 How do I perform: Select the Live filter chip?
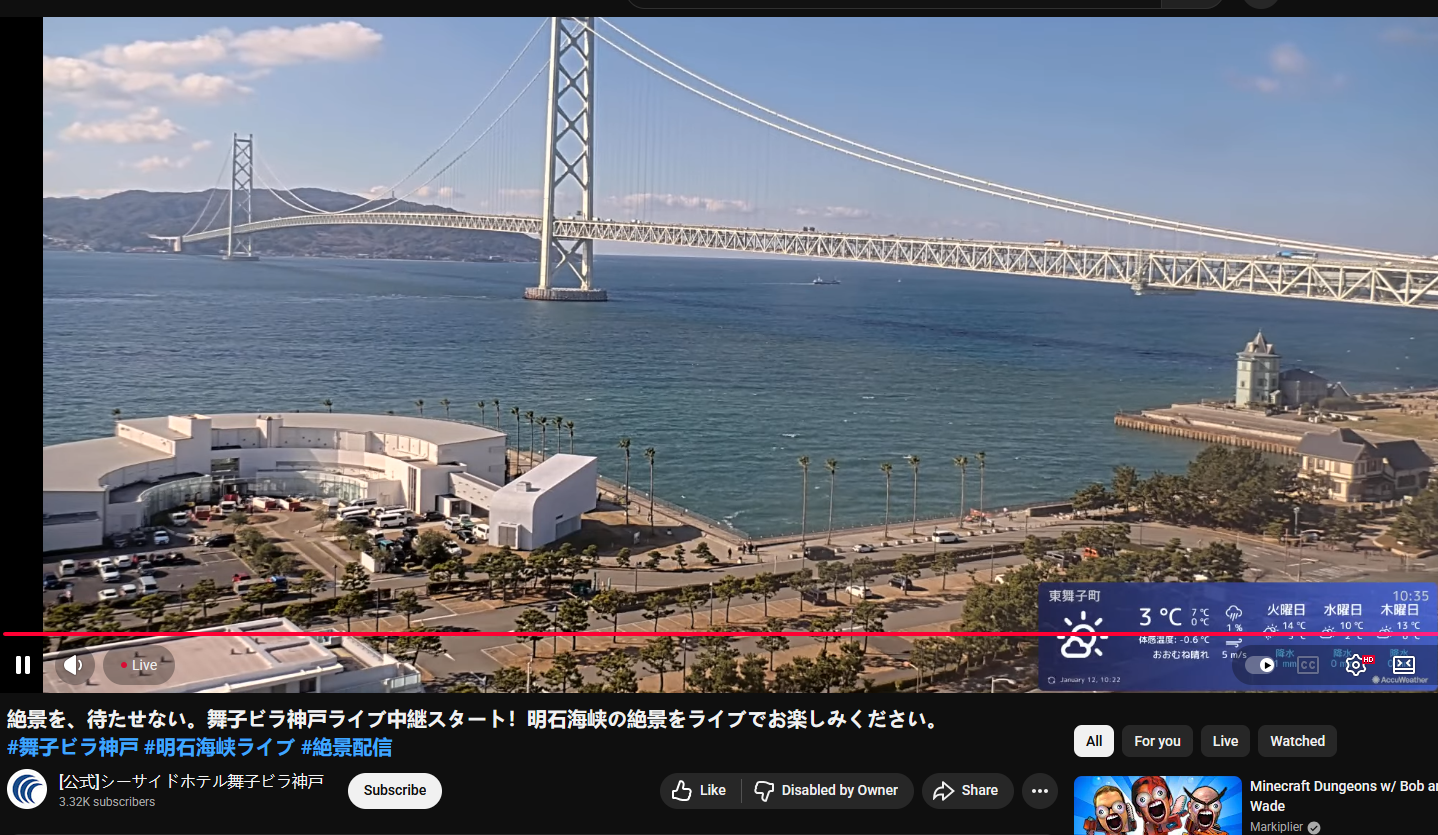click(x=1225, y=741)
